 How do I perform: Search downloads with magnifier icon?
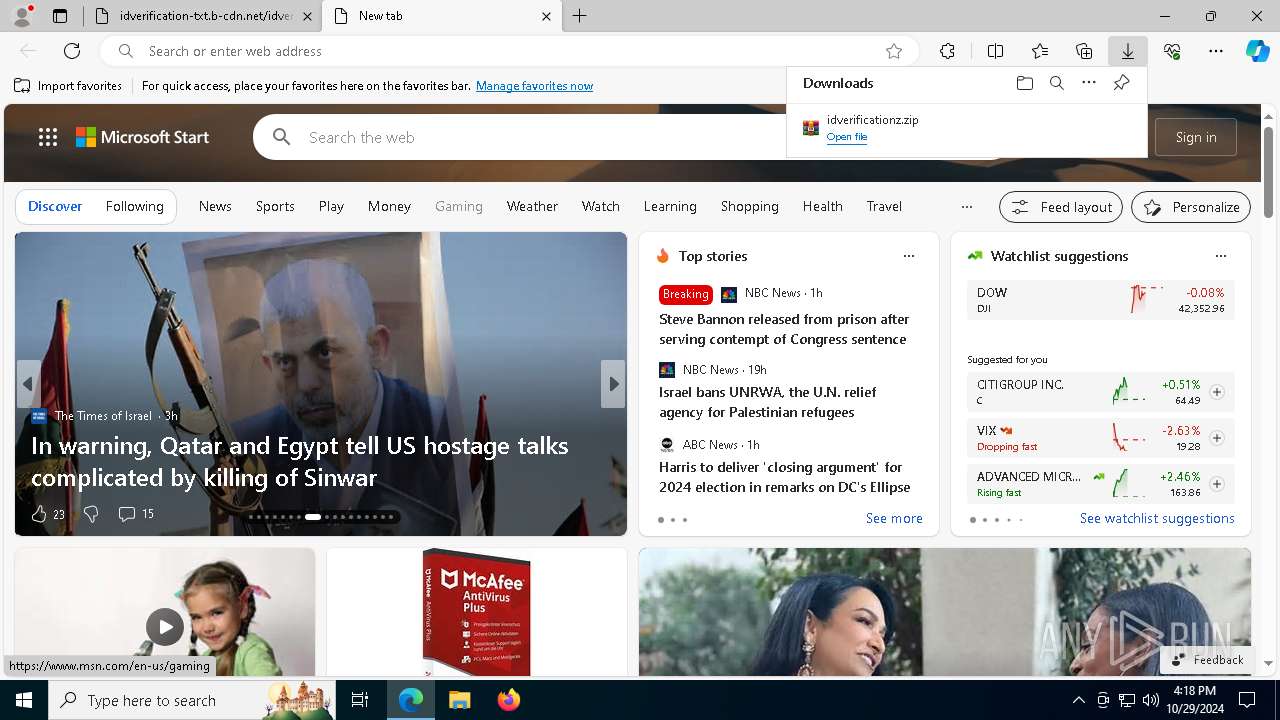(x=1056, y=83)
